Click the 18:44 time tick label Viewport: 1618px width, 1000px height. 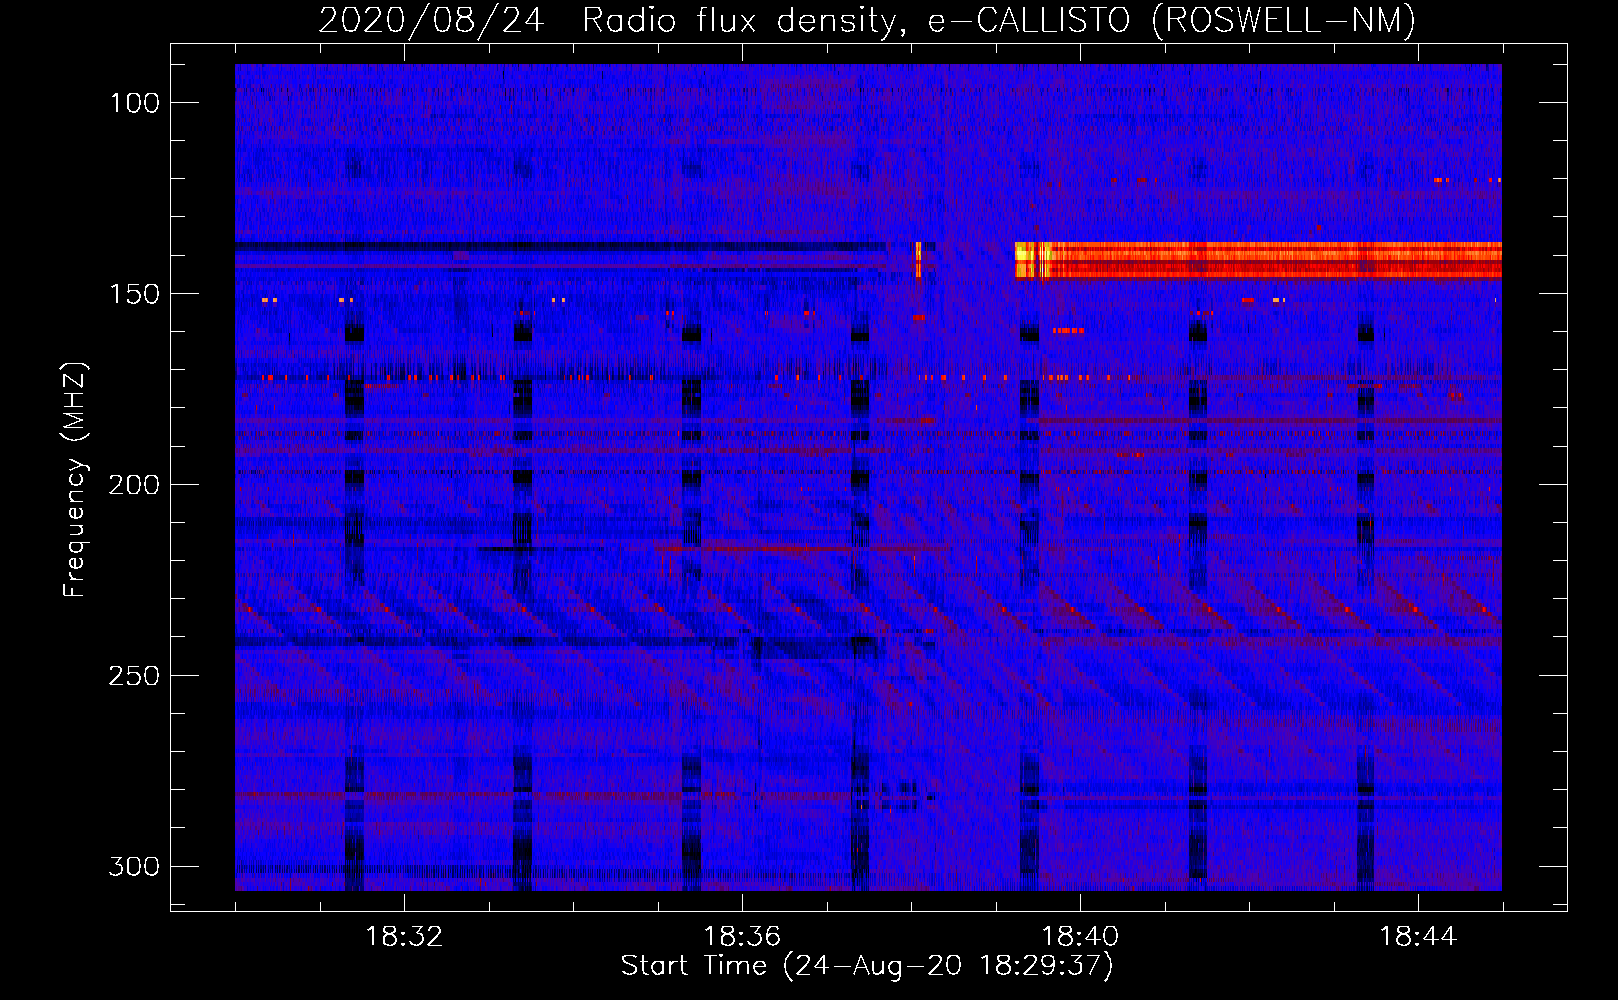(x=1418, y=937)
